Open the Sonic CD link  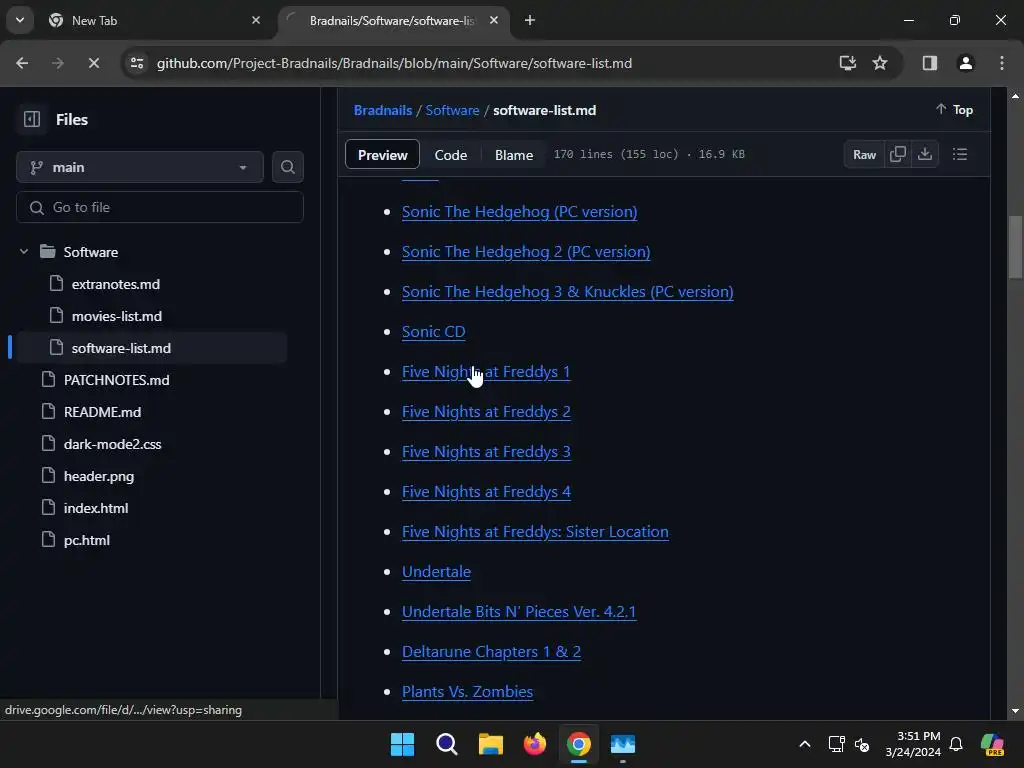tap(434, 331)
